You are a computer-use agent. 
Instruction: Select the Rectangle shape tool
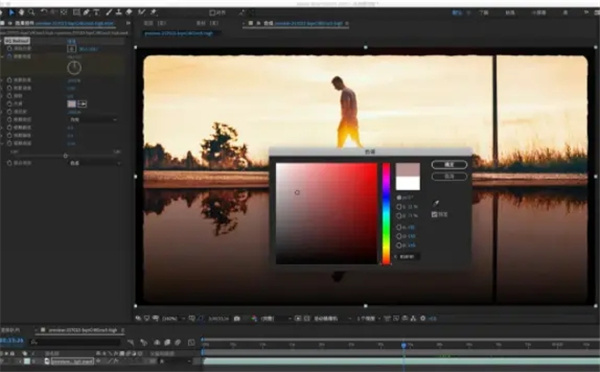pos(77,12)
